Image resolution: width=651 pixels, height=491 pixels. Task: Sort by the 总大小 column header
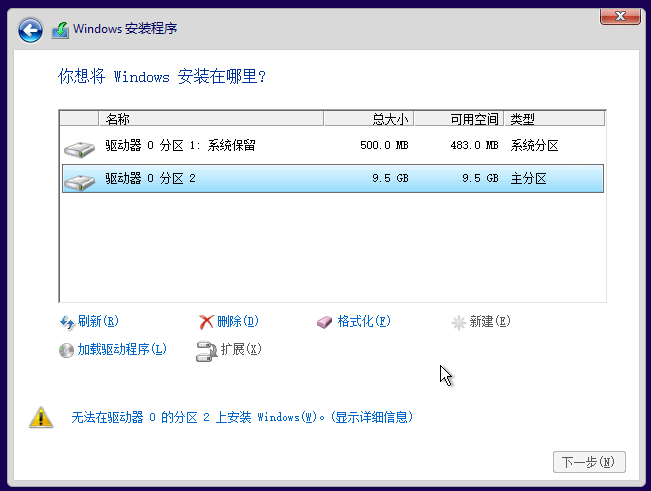[369, 119]
